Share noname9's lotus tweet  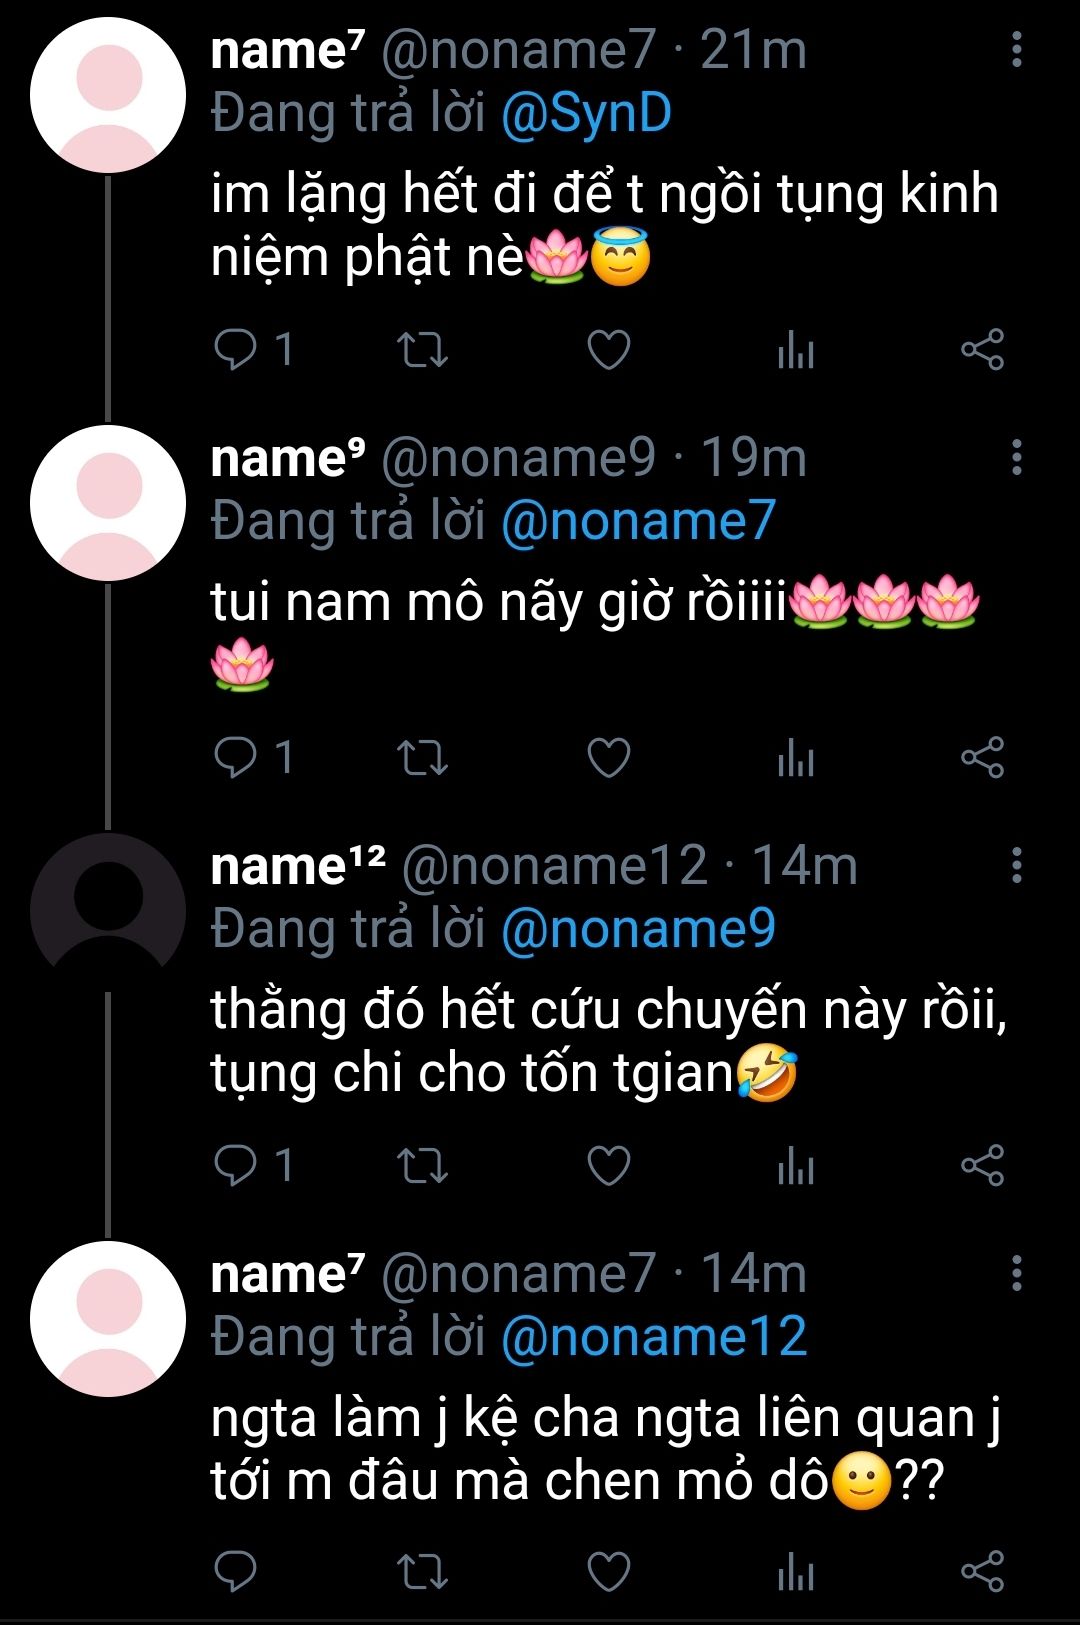[x=982, y=758]
